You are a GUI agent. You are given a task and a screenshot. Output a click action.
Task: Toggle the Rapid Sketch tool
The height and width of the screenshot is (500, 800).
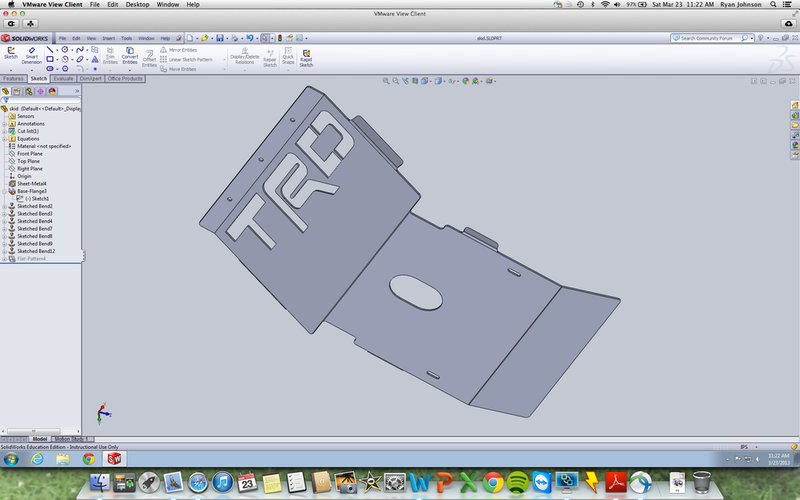306,58
